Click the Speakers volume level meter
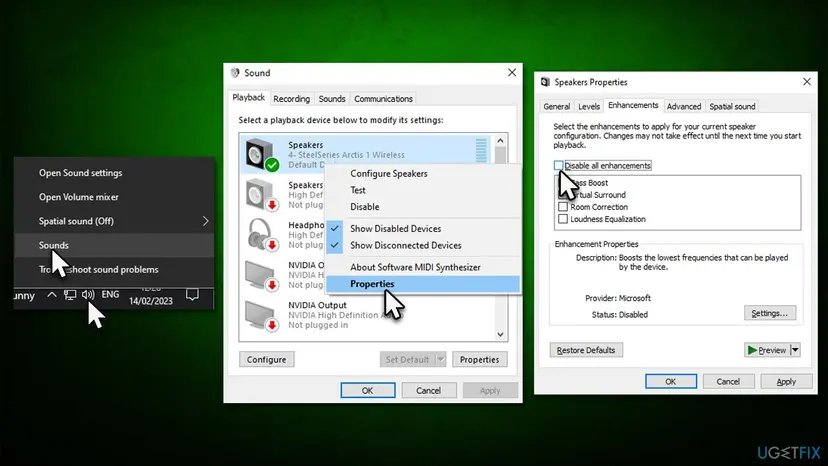The width and height of the screenshot is (828, 466). pos(481,151)
